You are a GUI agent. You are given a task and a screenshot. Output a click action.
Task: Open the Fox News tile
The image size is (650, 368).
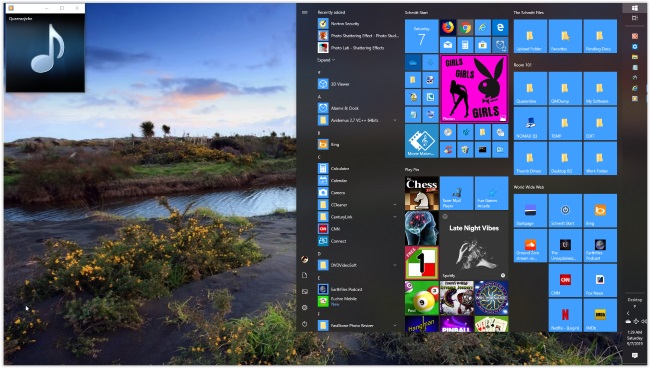[600, 281]
